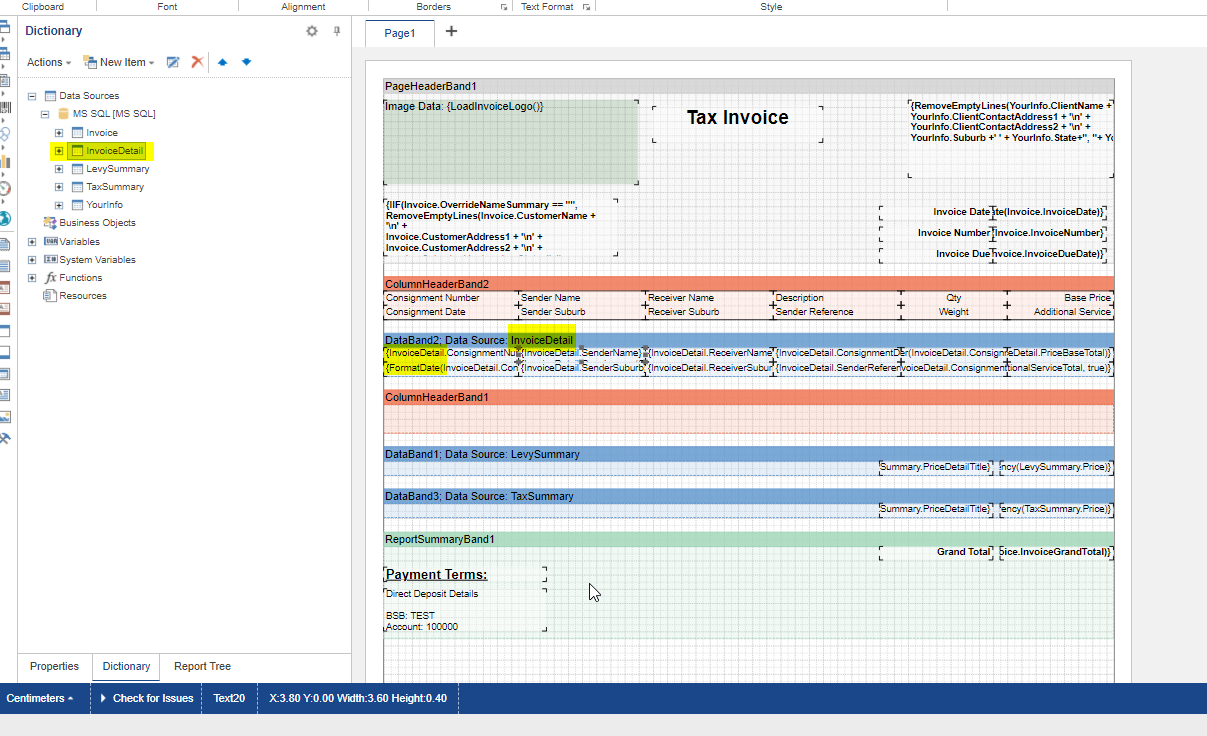Expand the InvoiceDetail data source
The image size is (1207, 736).
59,151
